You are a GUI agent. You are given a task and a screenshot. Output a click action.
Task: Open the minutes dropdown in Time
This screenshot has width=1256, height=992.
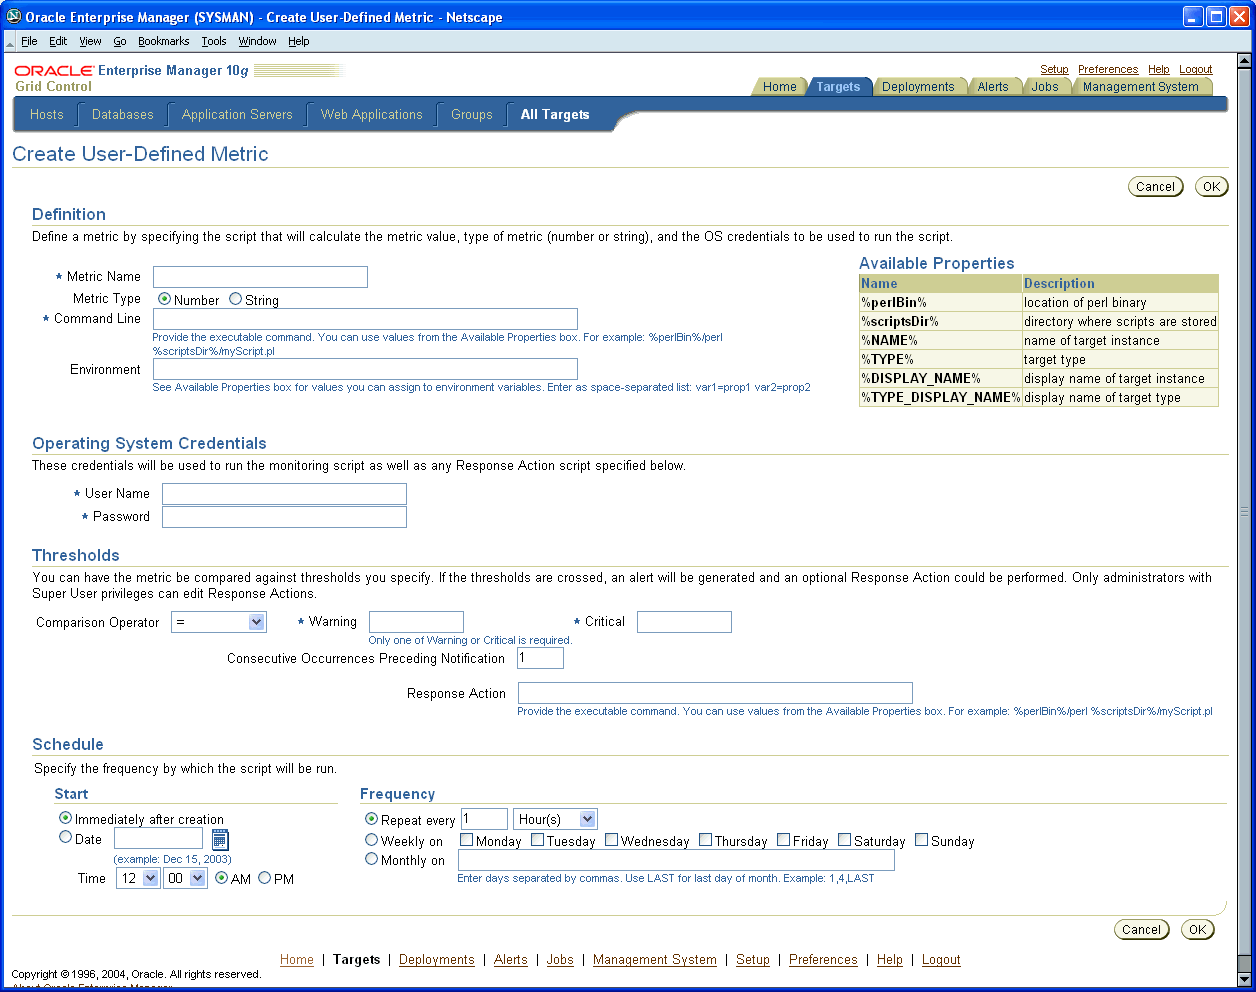185,878
